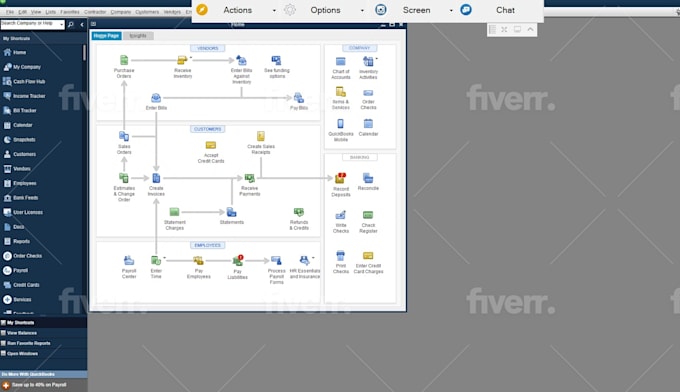Open the Company menu
680x392 pixels.
click(x=121, y=12)
